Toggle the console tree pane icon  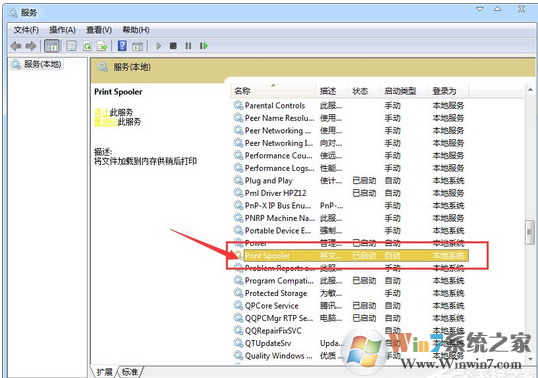(52, 46)
